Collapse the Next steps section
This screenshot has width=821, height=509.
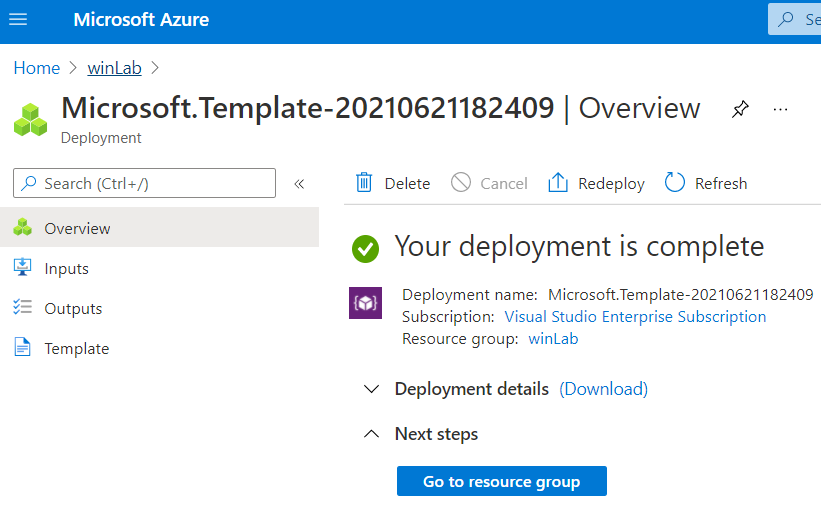371,434
